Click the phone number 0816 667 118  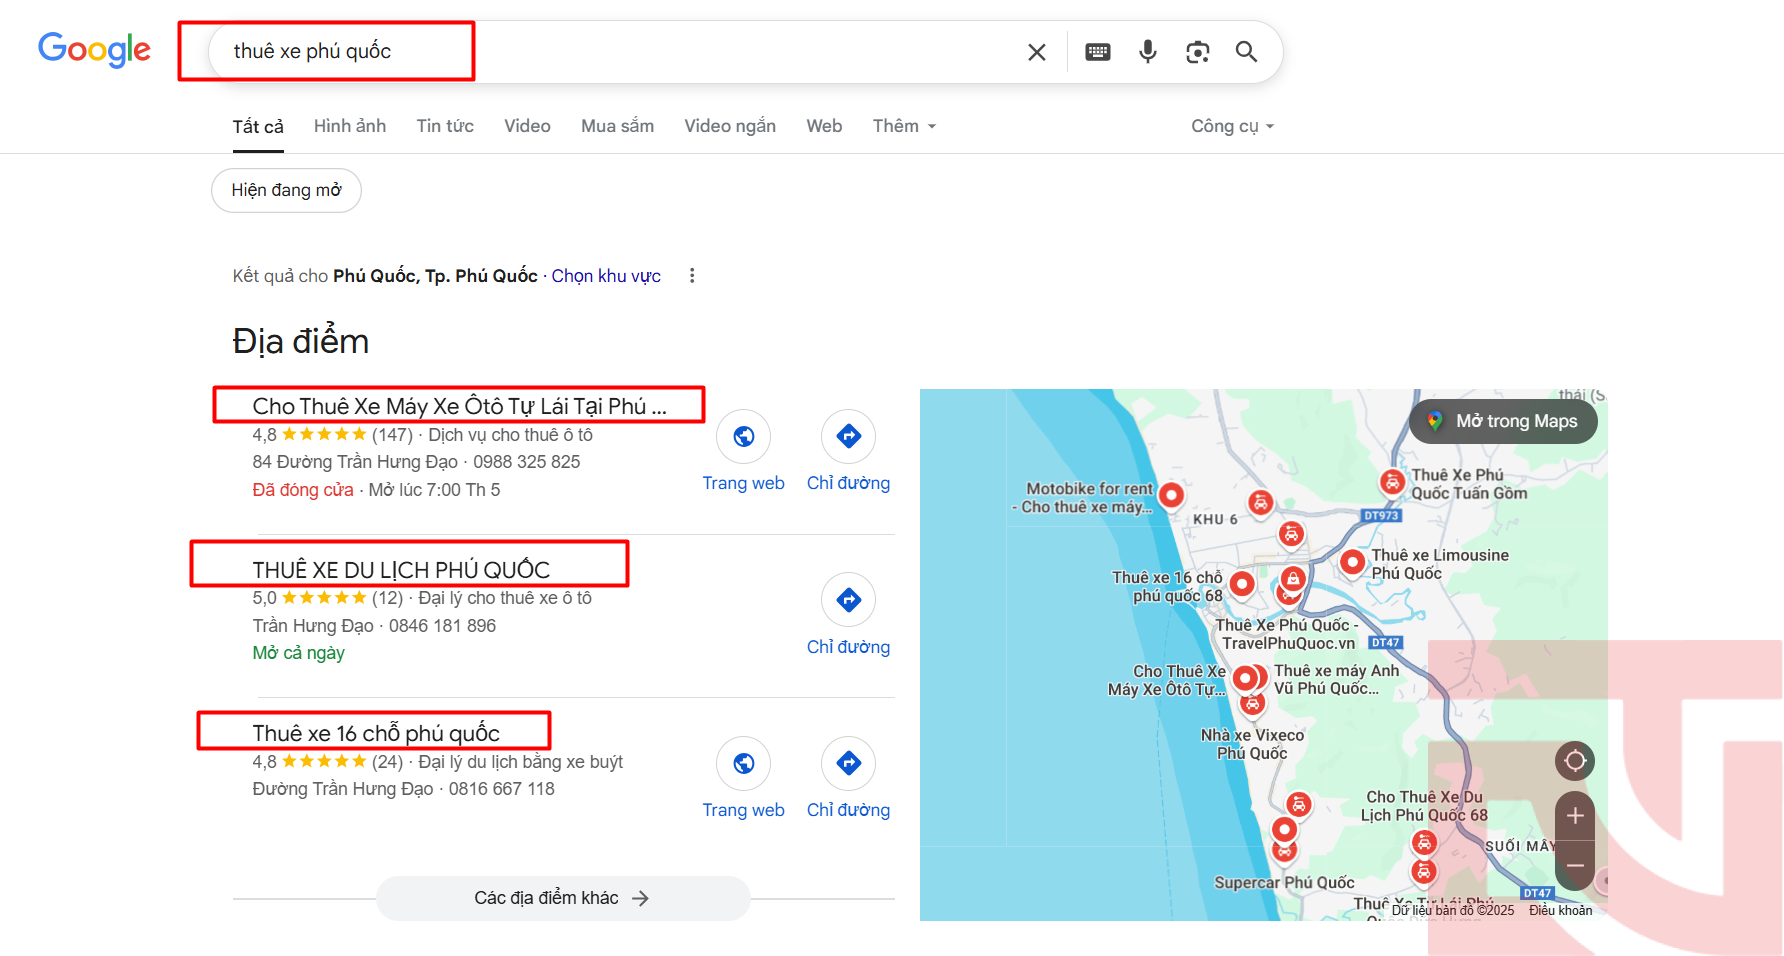click(501, 789)
